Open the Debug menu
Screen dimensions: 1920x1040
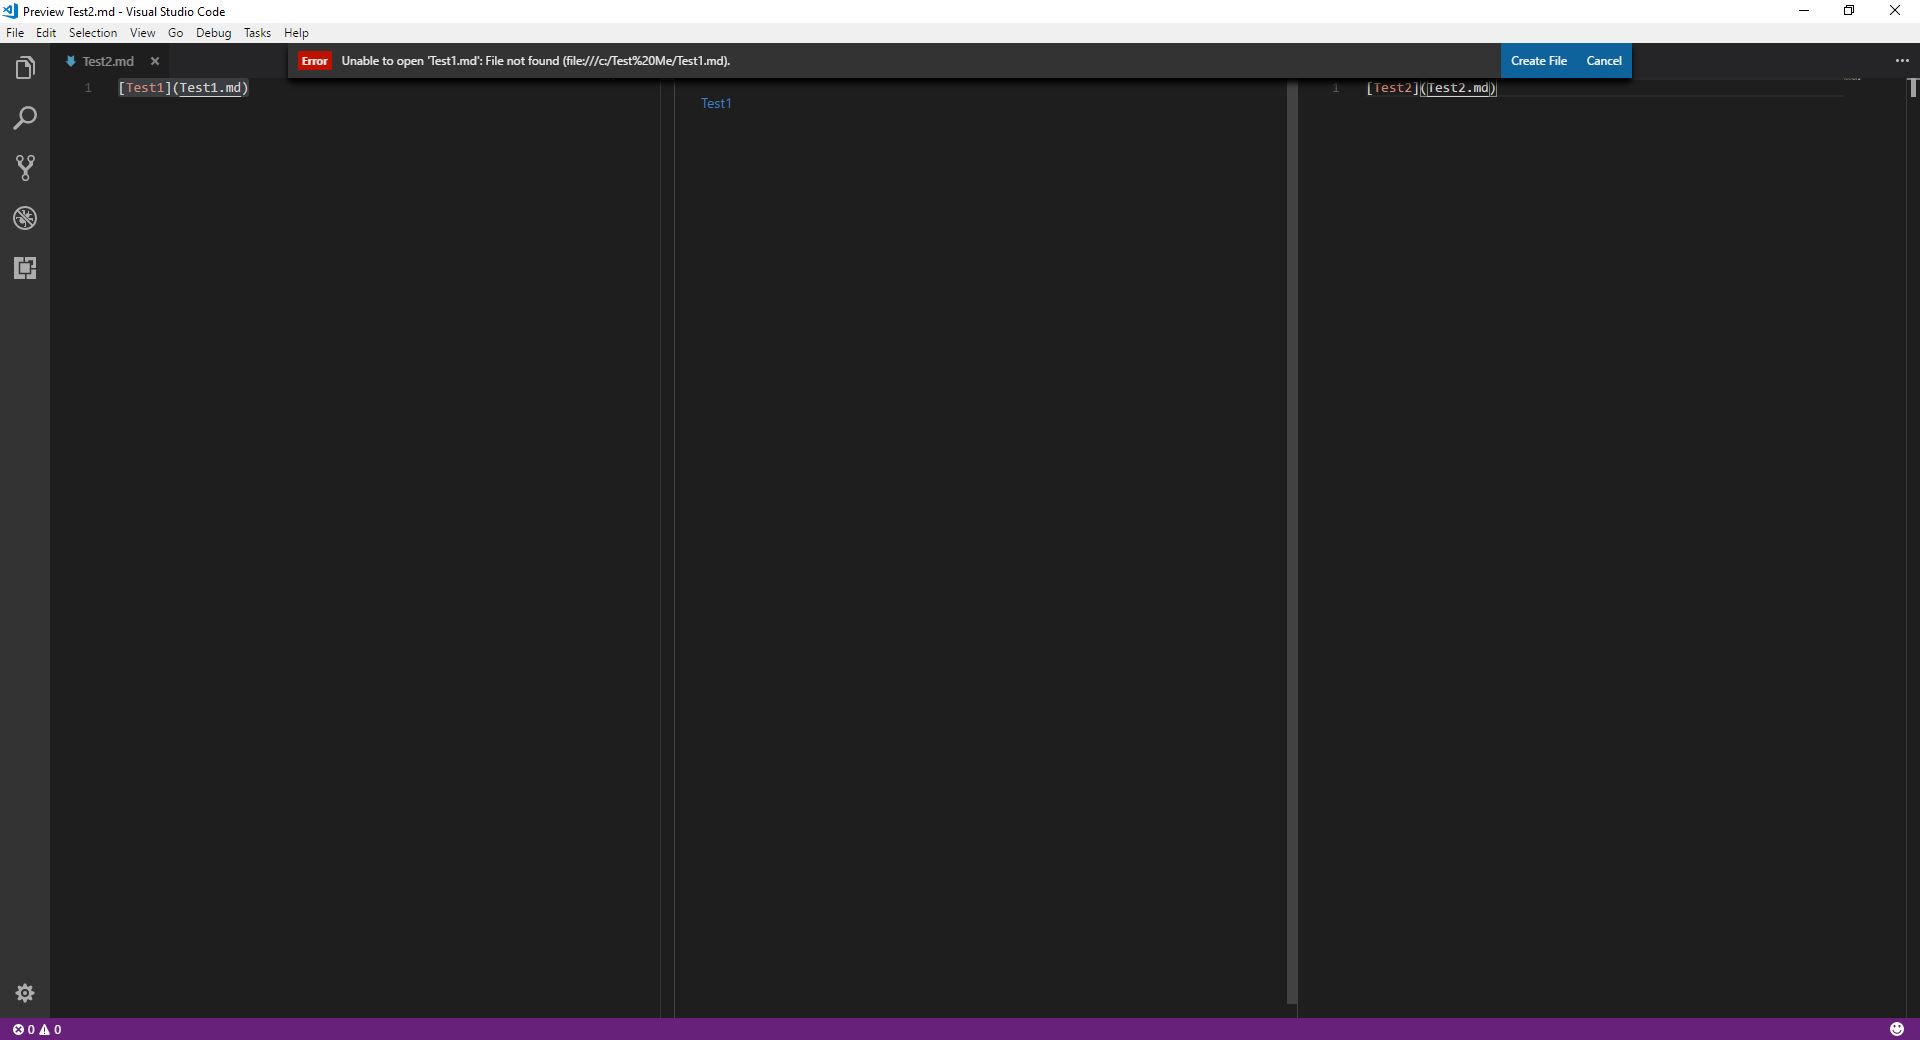click(213, 32)
